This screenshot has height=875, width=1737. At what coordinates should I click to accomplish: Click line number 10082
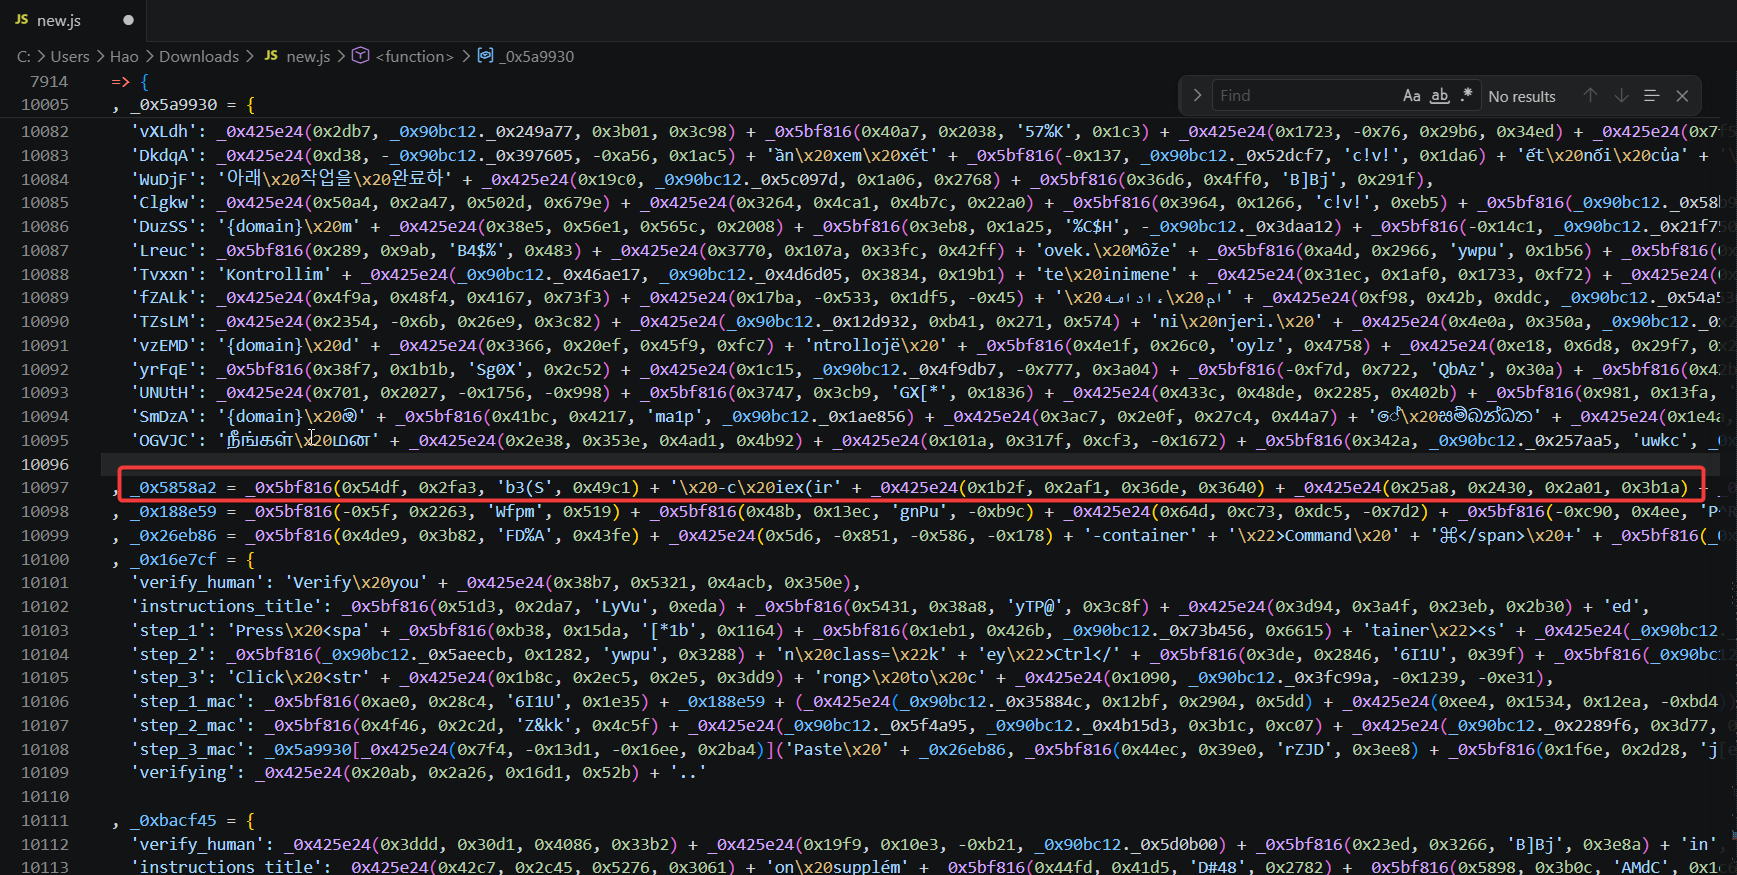tap(45, 132)
